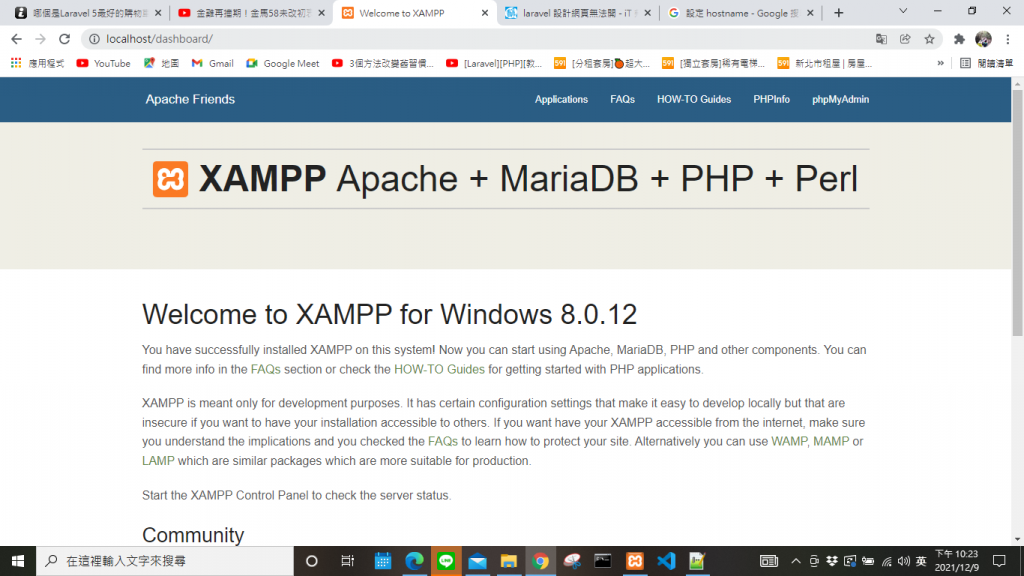This screenshot has width=1024, height=576.
Task: Open the YouTube bookmark
Action: 103,63
